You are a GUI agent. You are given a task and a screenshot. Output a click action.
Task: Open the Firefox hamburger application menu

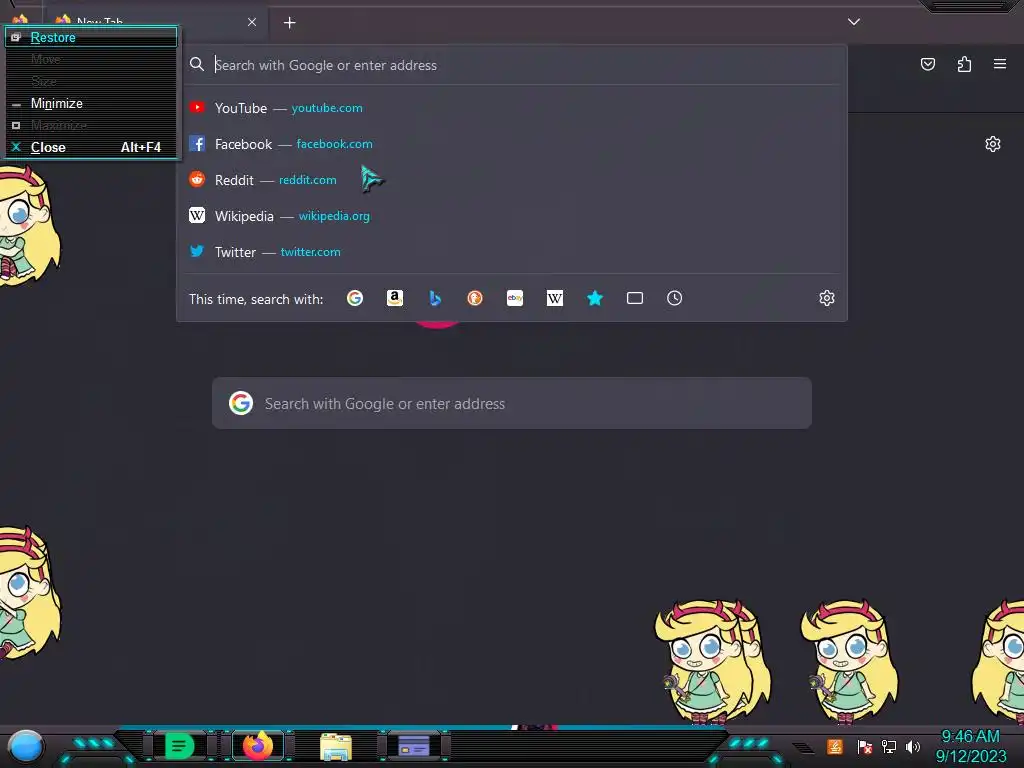tap(1000, 64)
